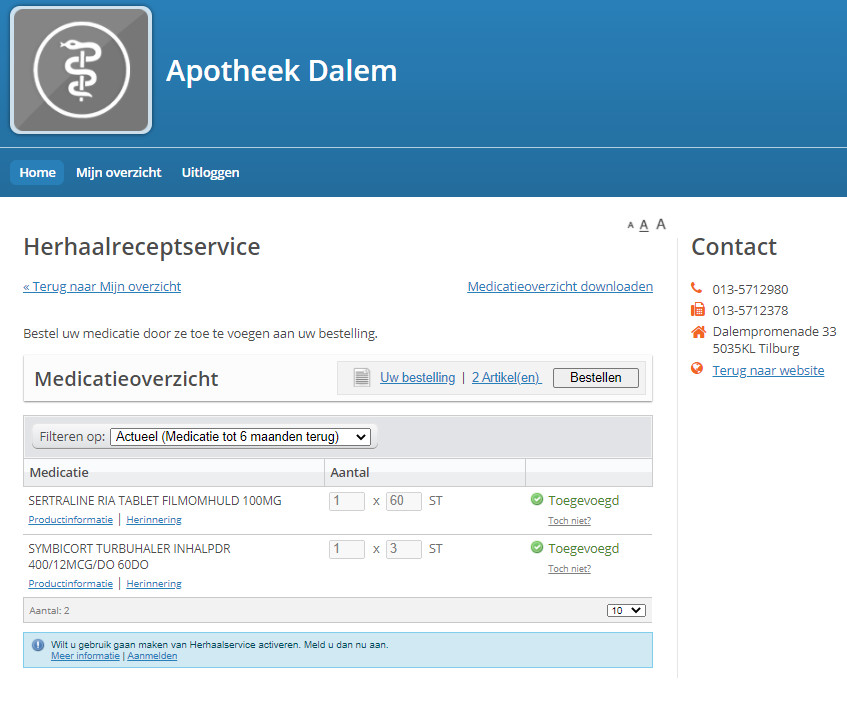Click Aanmelden in the notice

pos(152,656)
